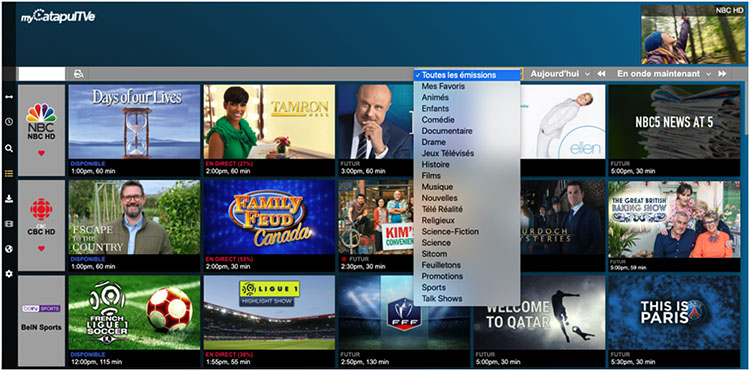Click the double-arrow expand icon in sidebar

pyautogui.click(x=9, y=97)
